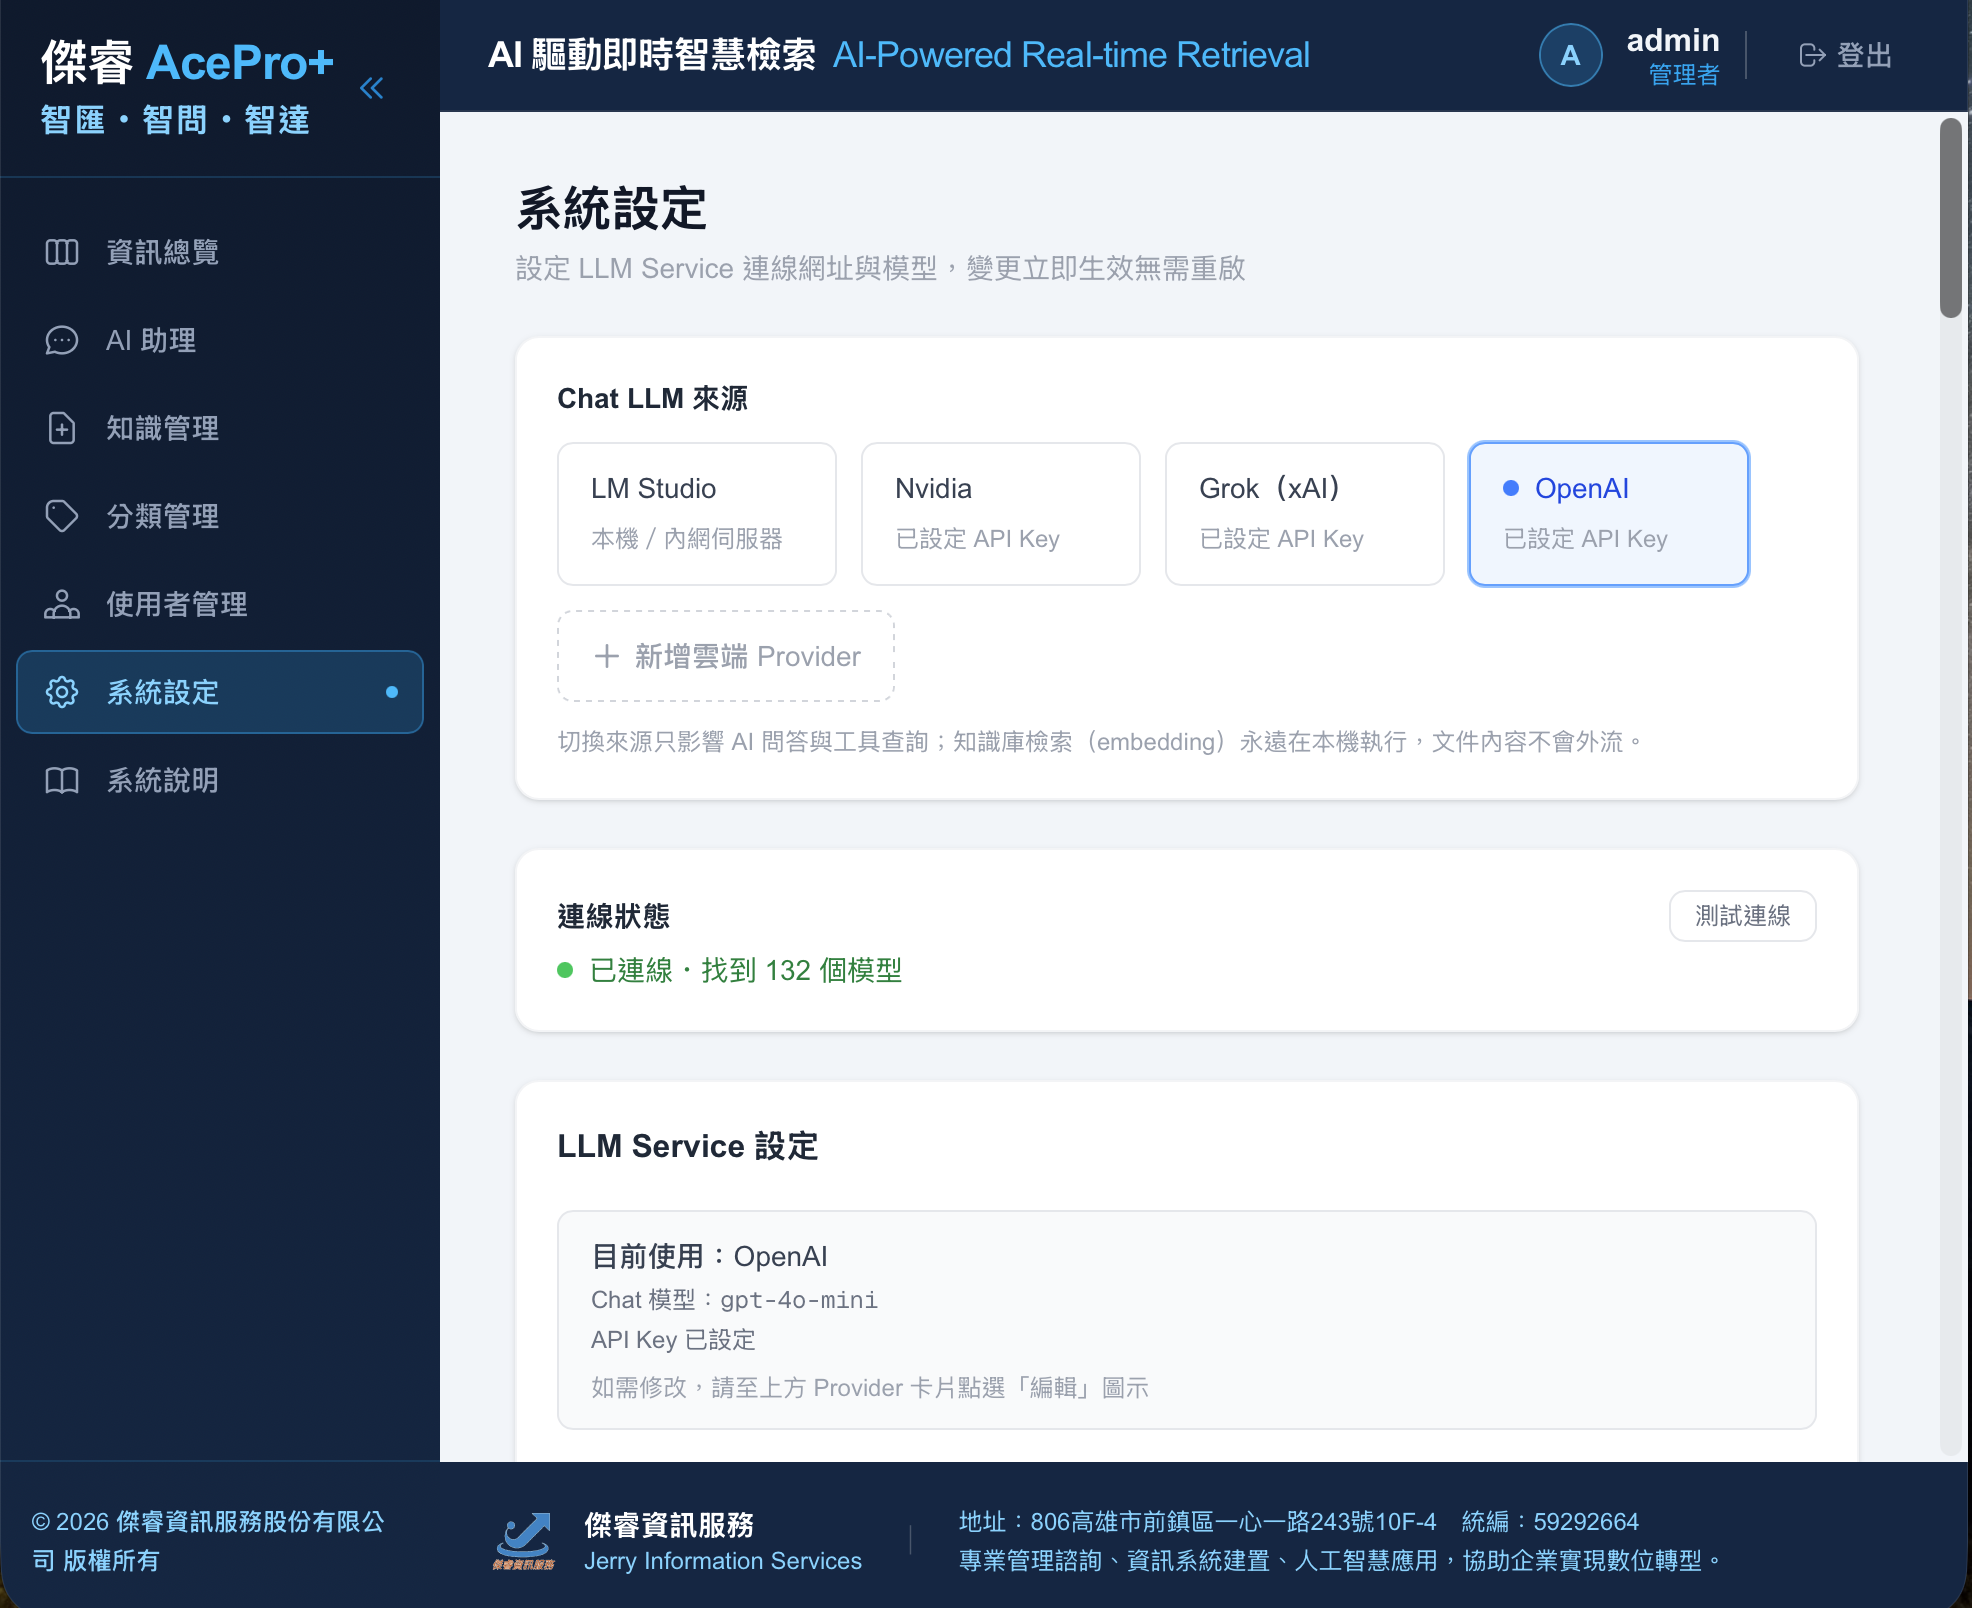This screenshot has width=1972, height=1608.
Task: Click the LLM Service 設定 heading
Action: coord(688,1146)
